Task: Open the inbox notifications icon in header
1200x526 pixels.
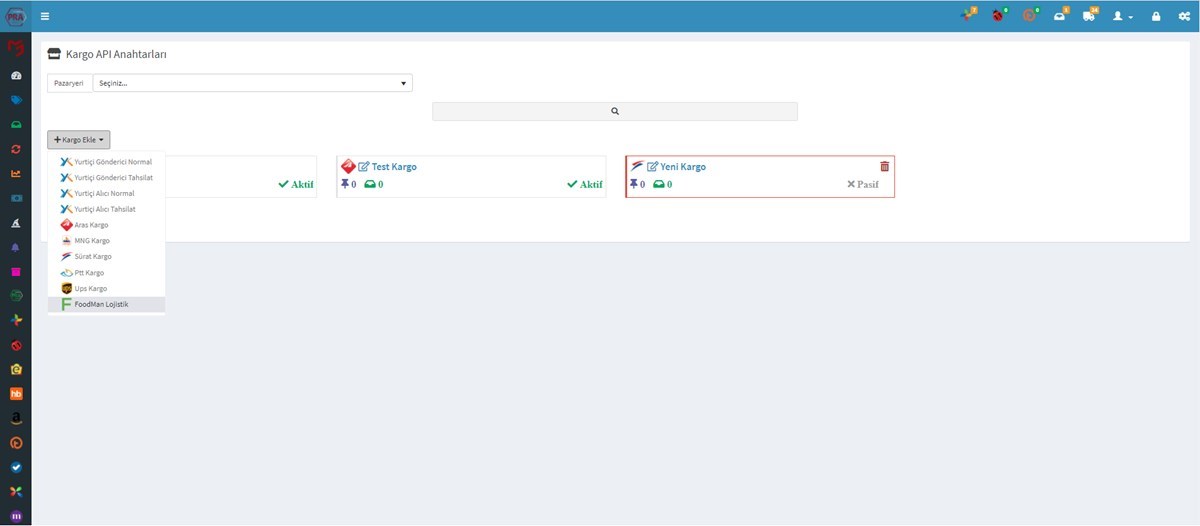Action: pos(1060,16)
